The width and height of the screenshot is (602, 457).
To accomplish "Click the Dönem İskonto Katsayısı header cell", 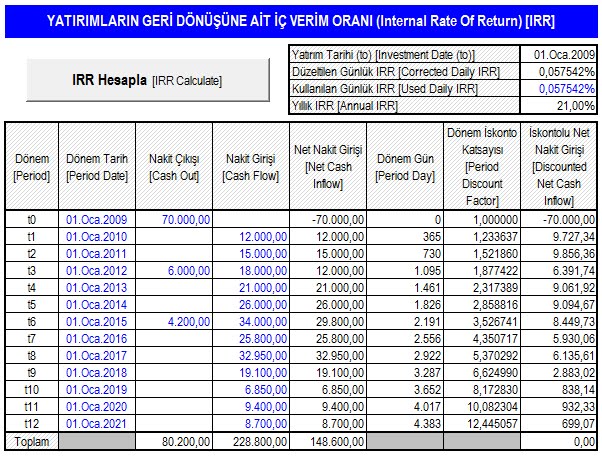I will (x=484, y=167).
